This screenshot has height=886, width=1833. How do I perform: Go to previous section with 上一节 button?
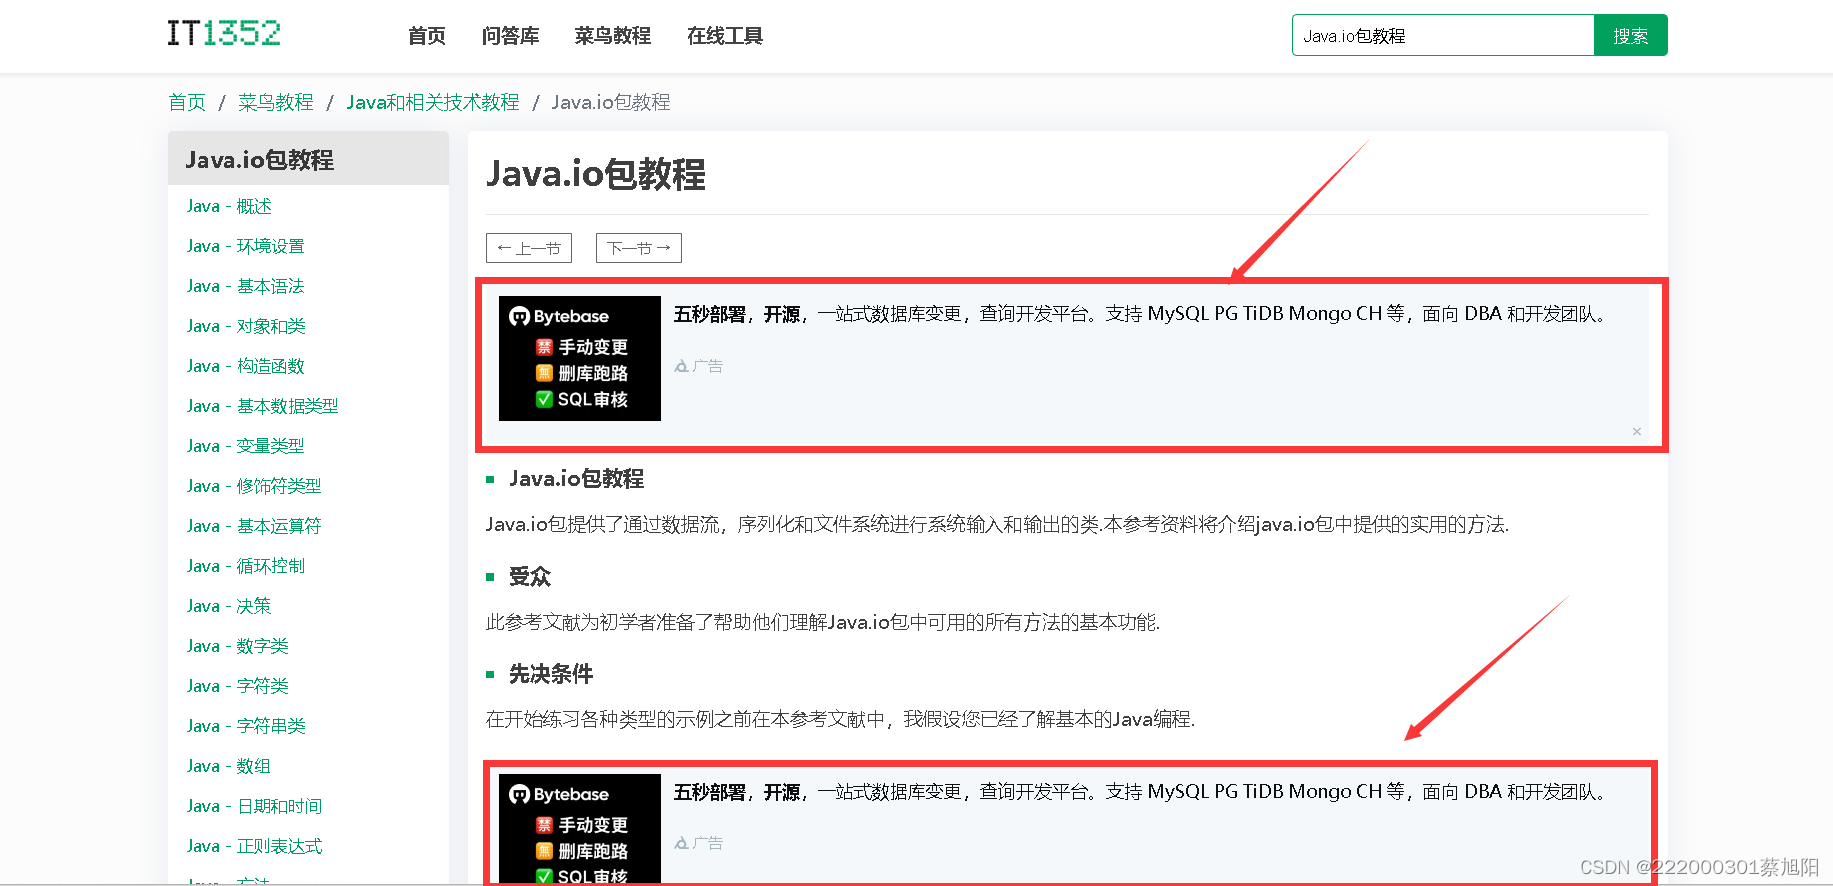[529, 248]
